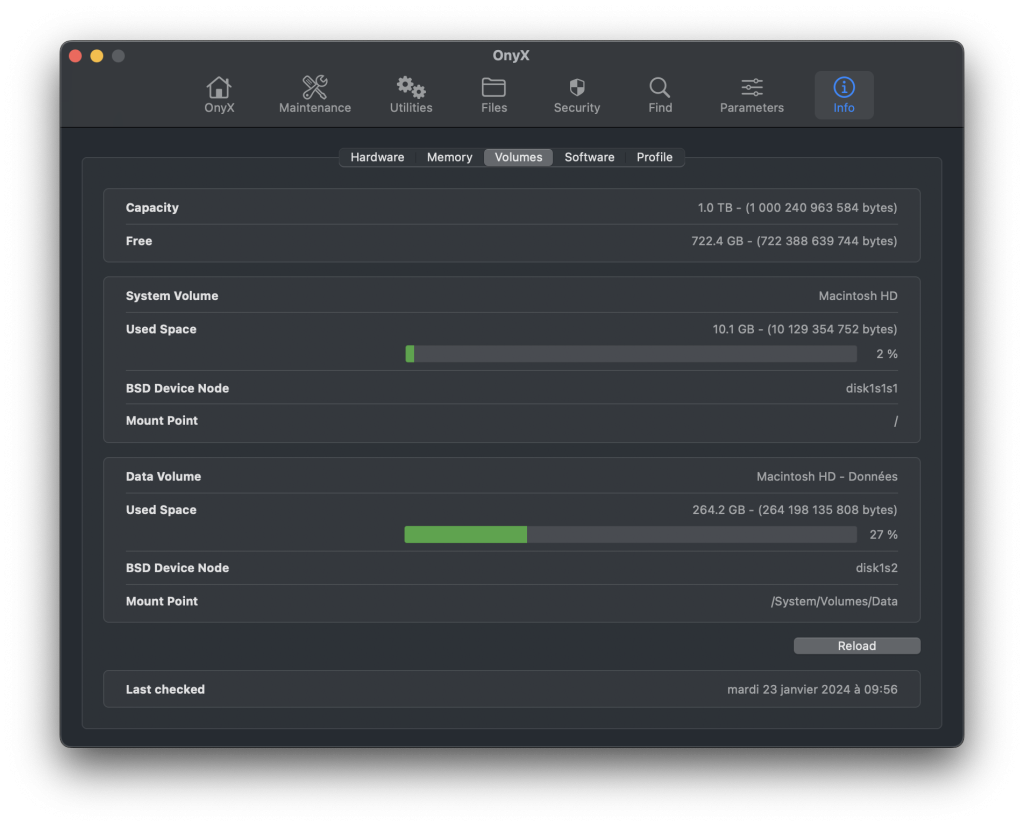Click the Reload button
The width and height of the screenshot is (1024, 827).
point(857,646)
